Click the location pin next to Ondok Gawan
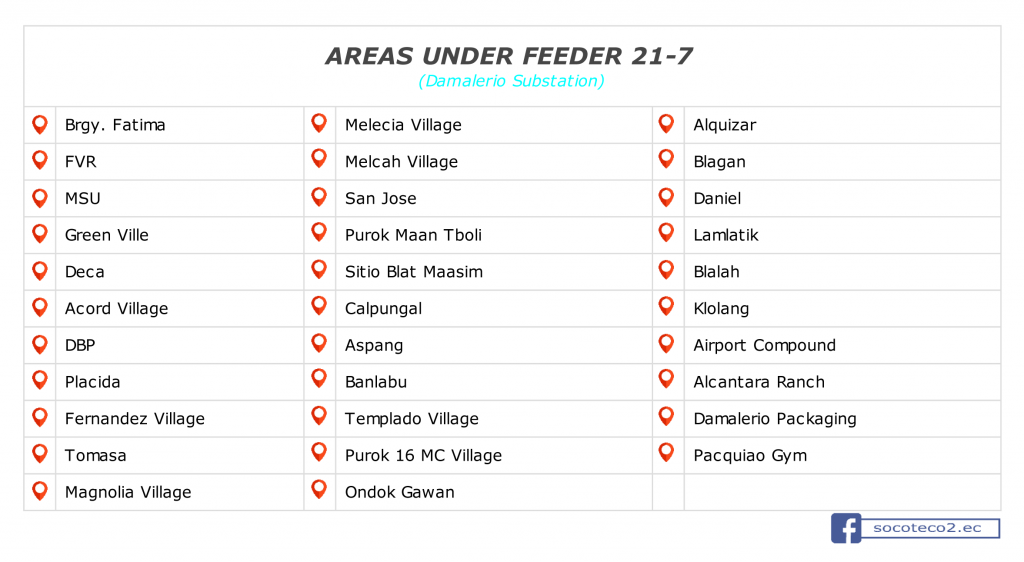 pyautogui.click(x=319, y=490)
